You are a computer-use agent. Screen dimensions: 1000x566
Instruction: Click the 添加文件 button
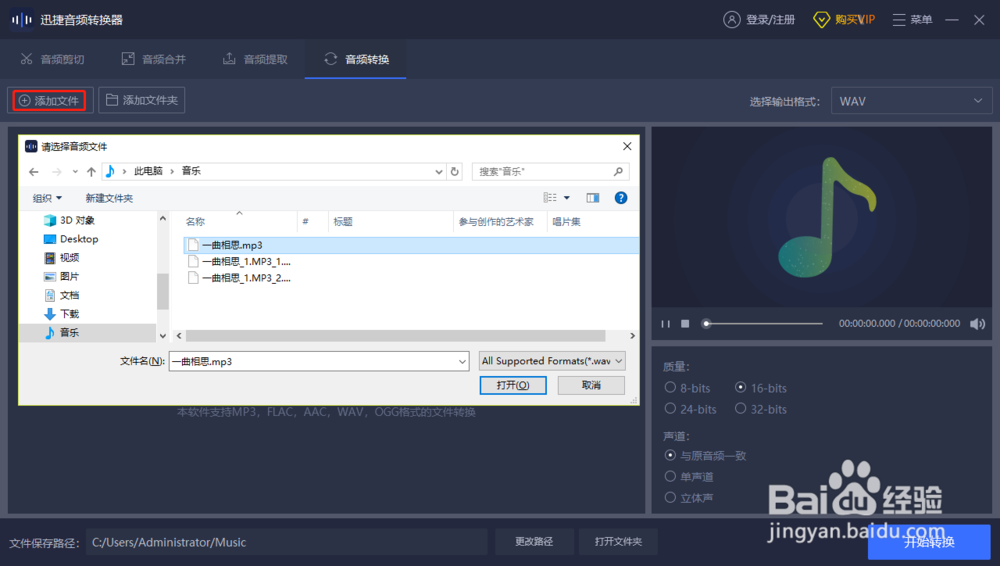point(50,100)
